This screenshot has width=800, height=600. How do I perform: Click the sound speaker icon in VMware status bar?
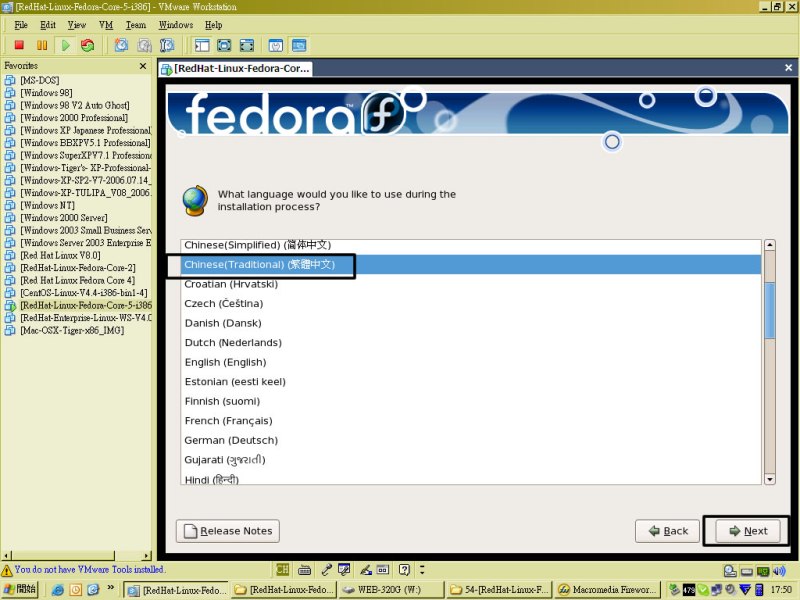click(780, 571)
